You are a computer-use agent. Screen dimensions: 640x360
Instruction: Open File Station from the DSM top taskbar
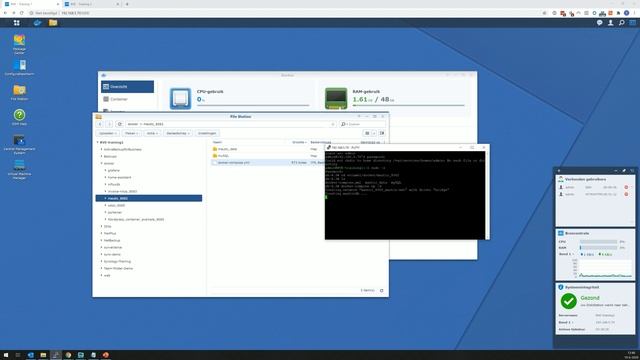pyautogui.click(x=53, y=23)
